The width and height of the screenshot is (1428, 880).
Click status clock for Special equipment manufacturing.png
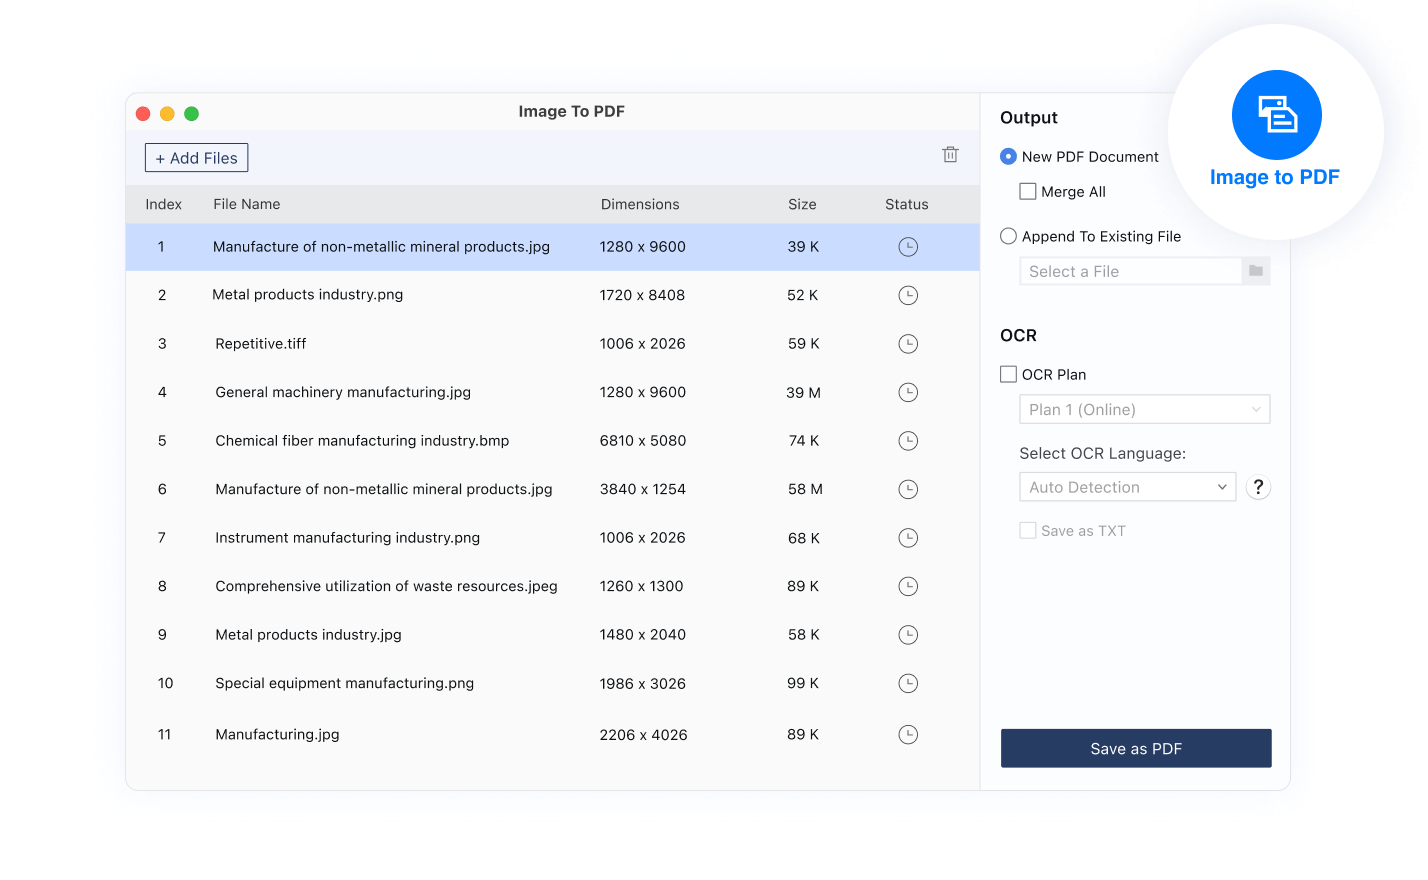point(908,684)
